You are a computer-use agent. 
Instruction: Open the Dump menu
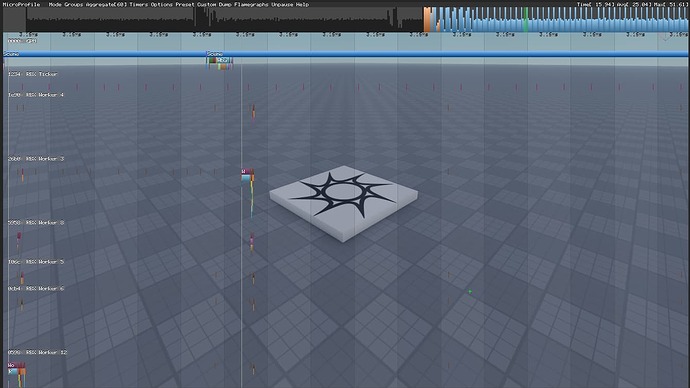pos(225,4)
